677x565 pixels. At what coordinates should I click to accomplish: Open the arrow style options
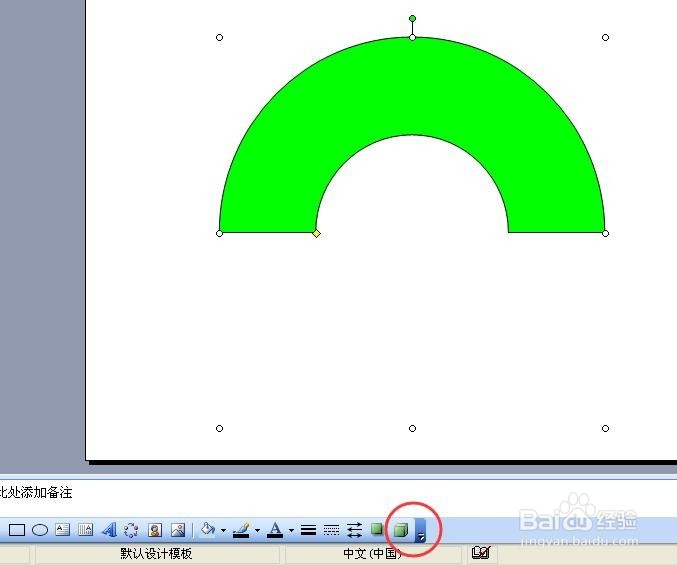click(x=354, y=530)
